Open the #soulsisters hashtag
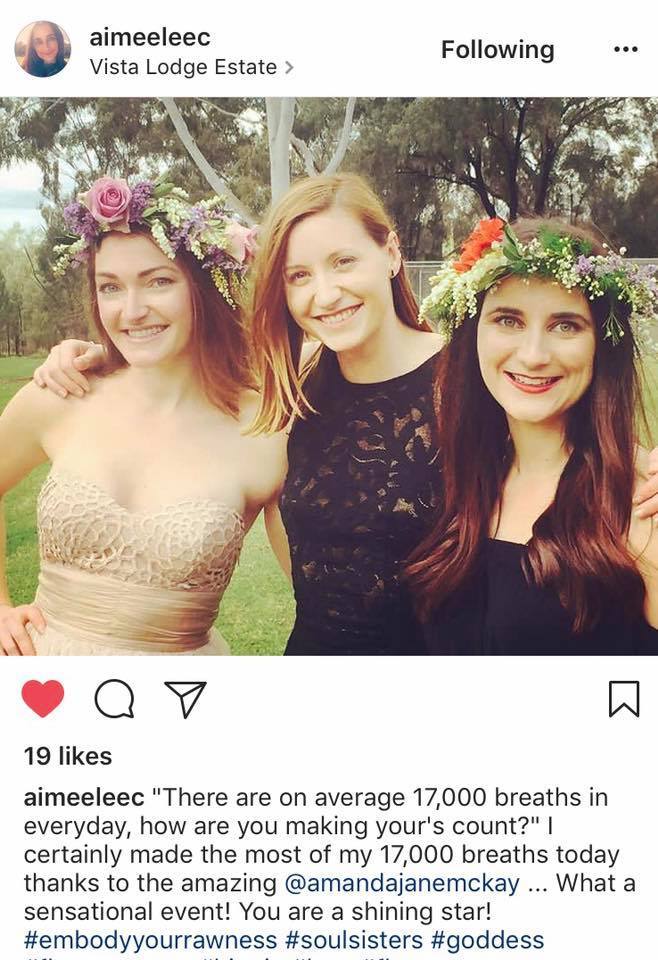The height and width of the screenshot is (960, 658). click(354, 940)
